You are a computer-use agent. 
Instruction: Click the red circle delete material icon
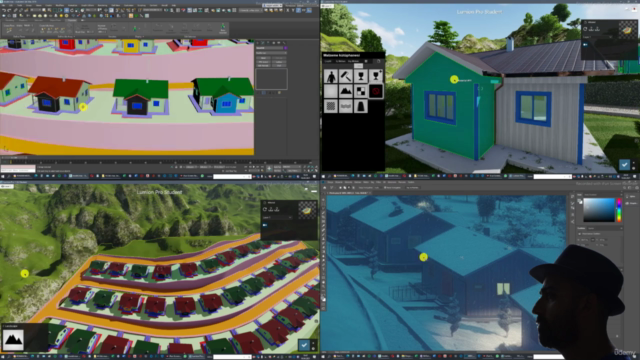click(376, 91)
